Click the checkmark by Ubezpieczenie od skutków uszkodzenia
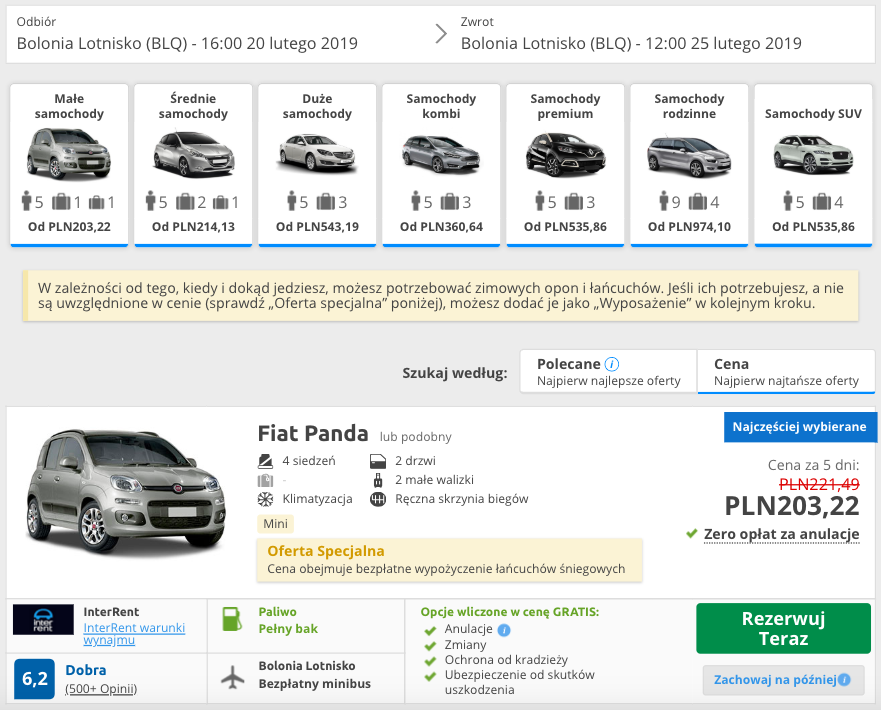This screenshot has width=881, height=710. click(x=430, y=676)
